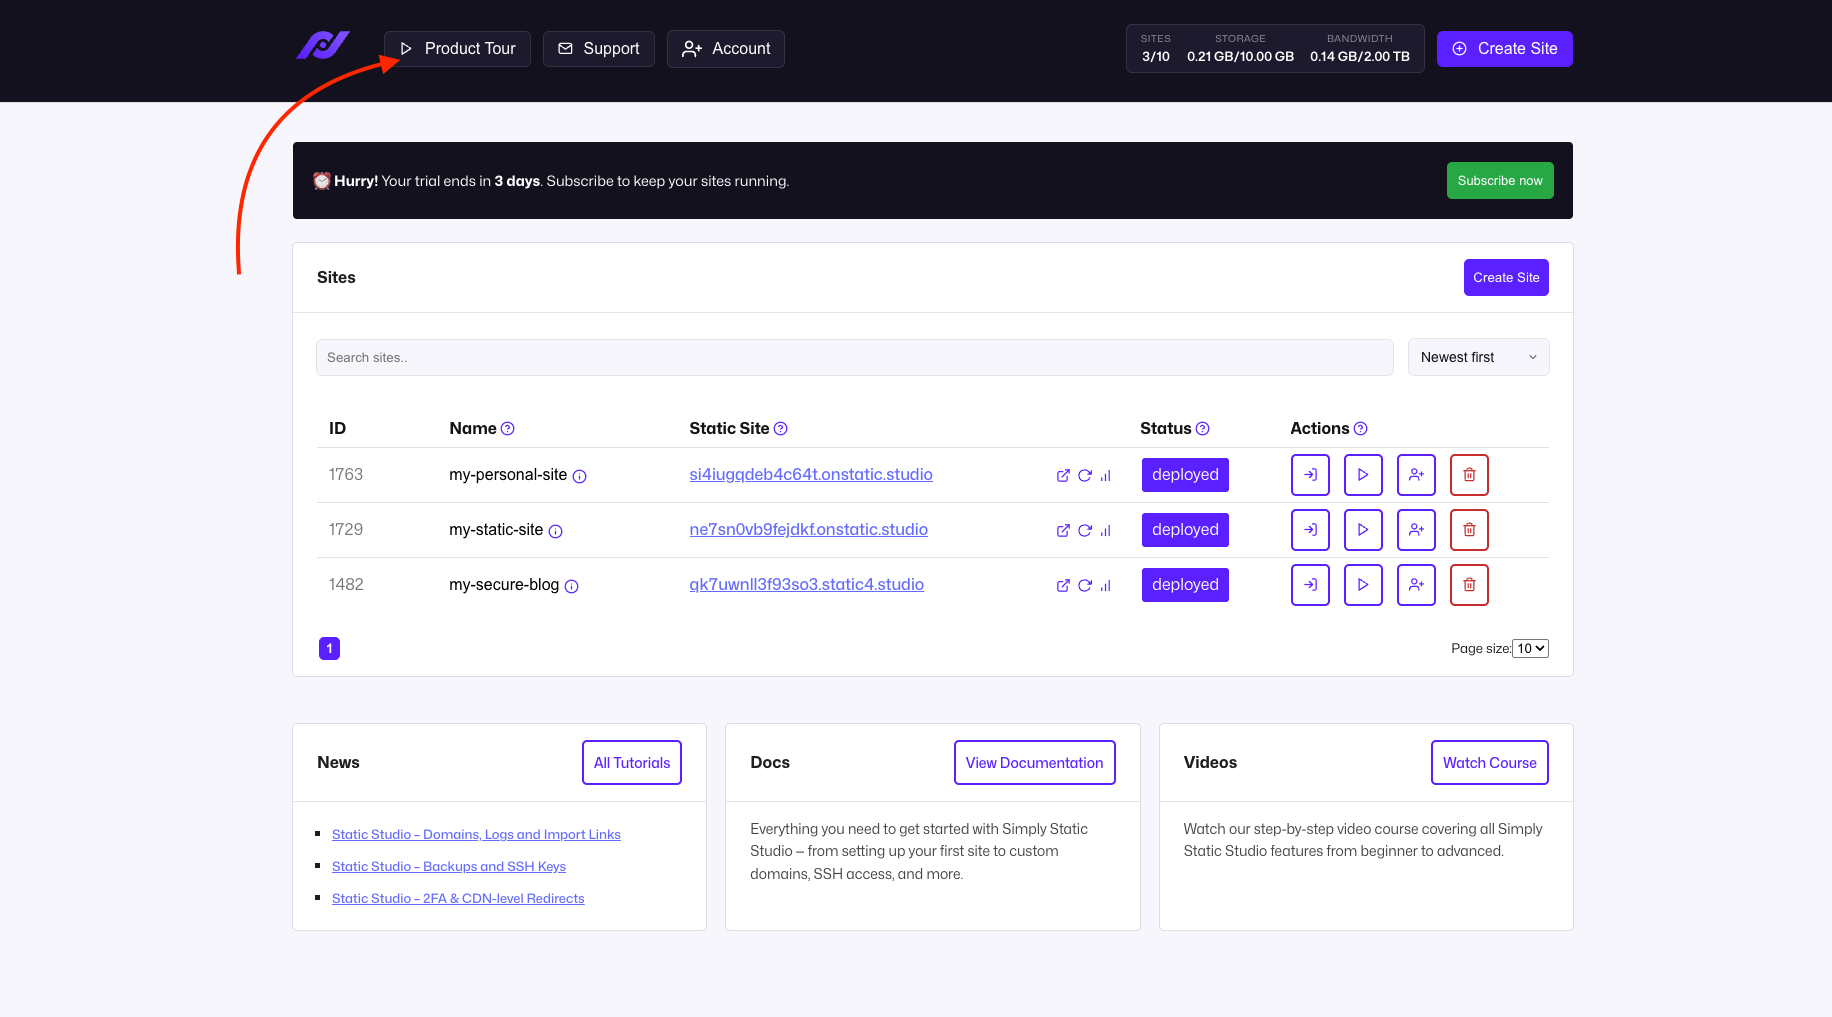Delete the my-personal-site site
1832x1017 pixels.
tap(1469, 475)
